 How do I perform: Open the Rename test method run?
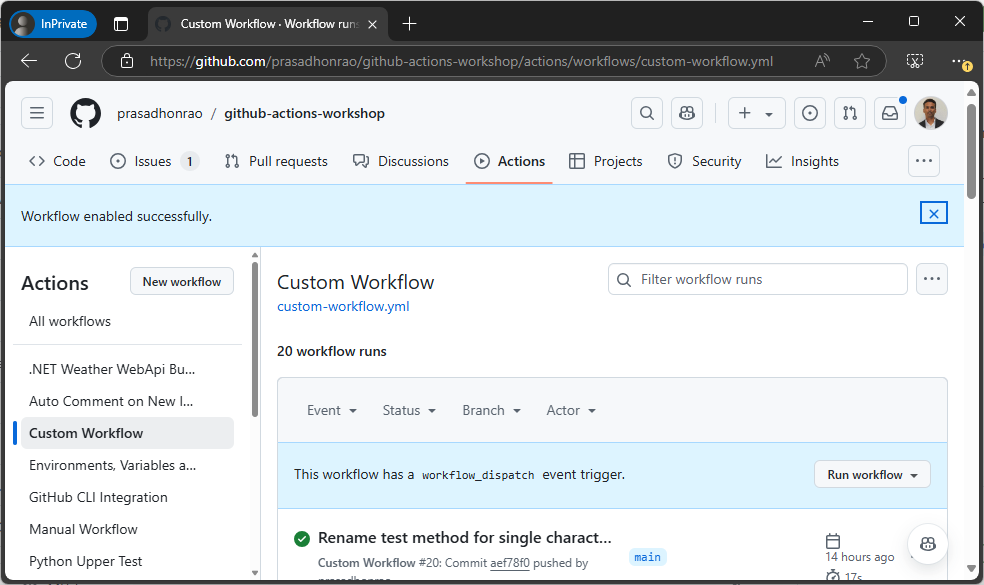[464, 538]
